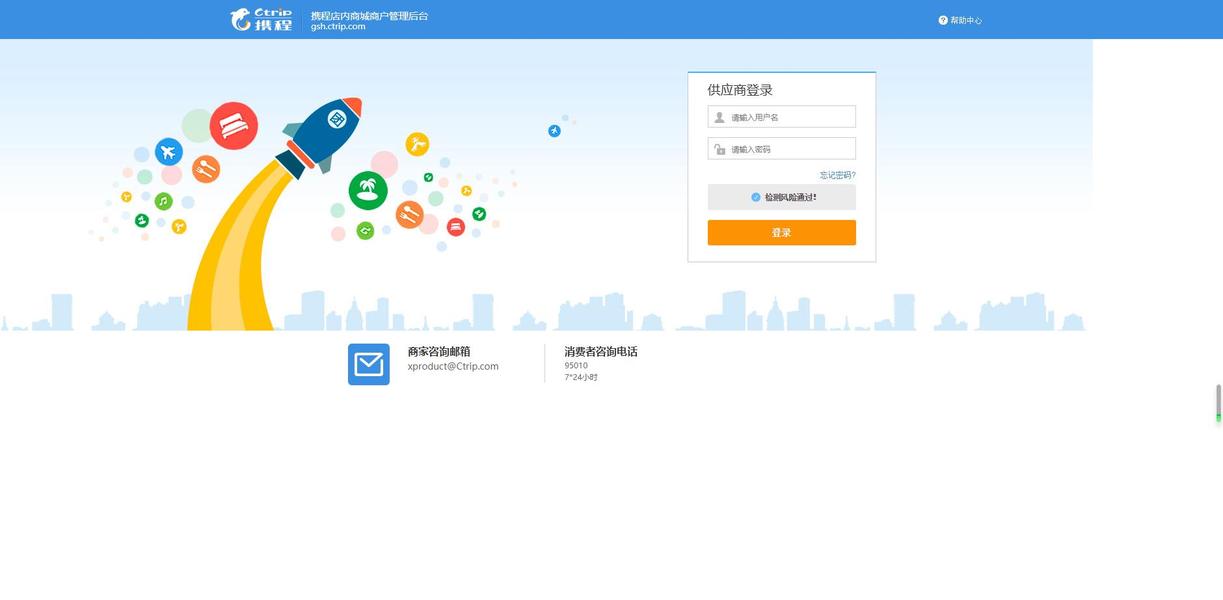Click the Ctrip 携程 logo

[261, 19]
